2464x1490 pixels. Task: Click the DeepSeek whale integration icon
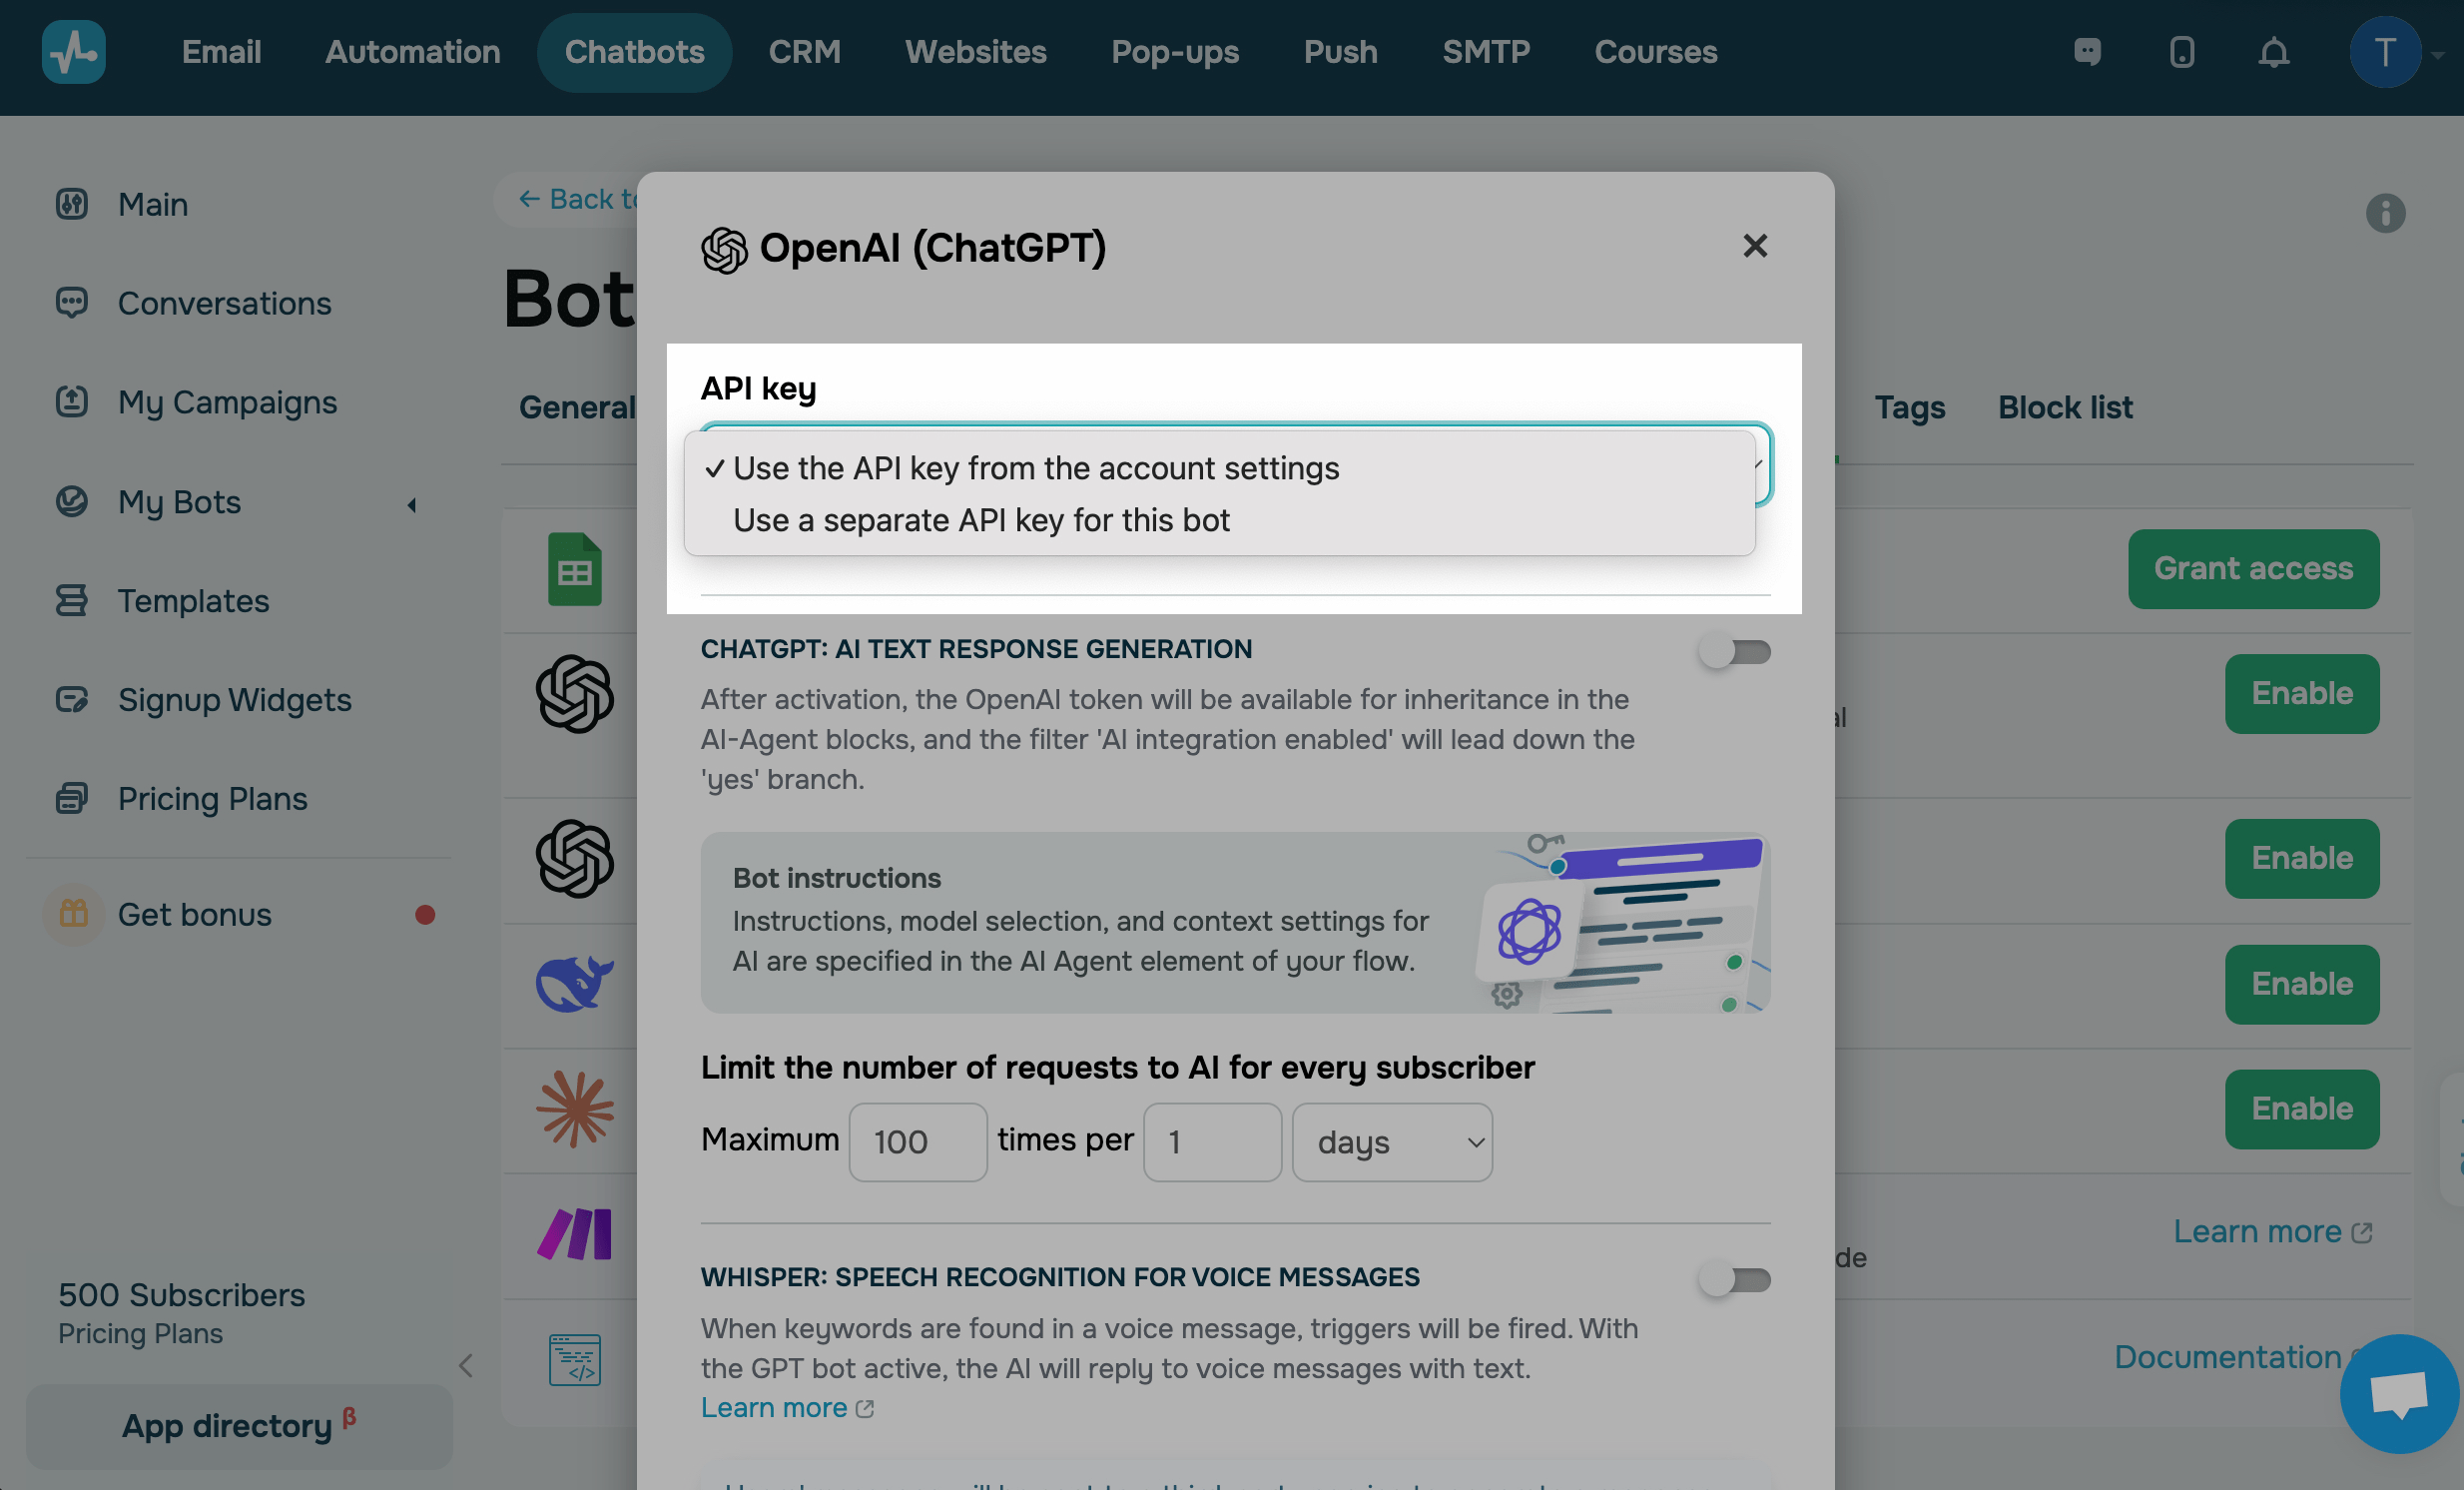[x=574, y=984]
